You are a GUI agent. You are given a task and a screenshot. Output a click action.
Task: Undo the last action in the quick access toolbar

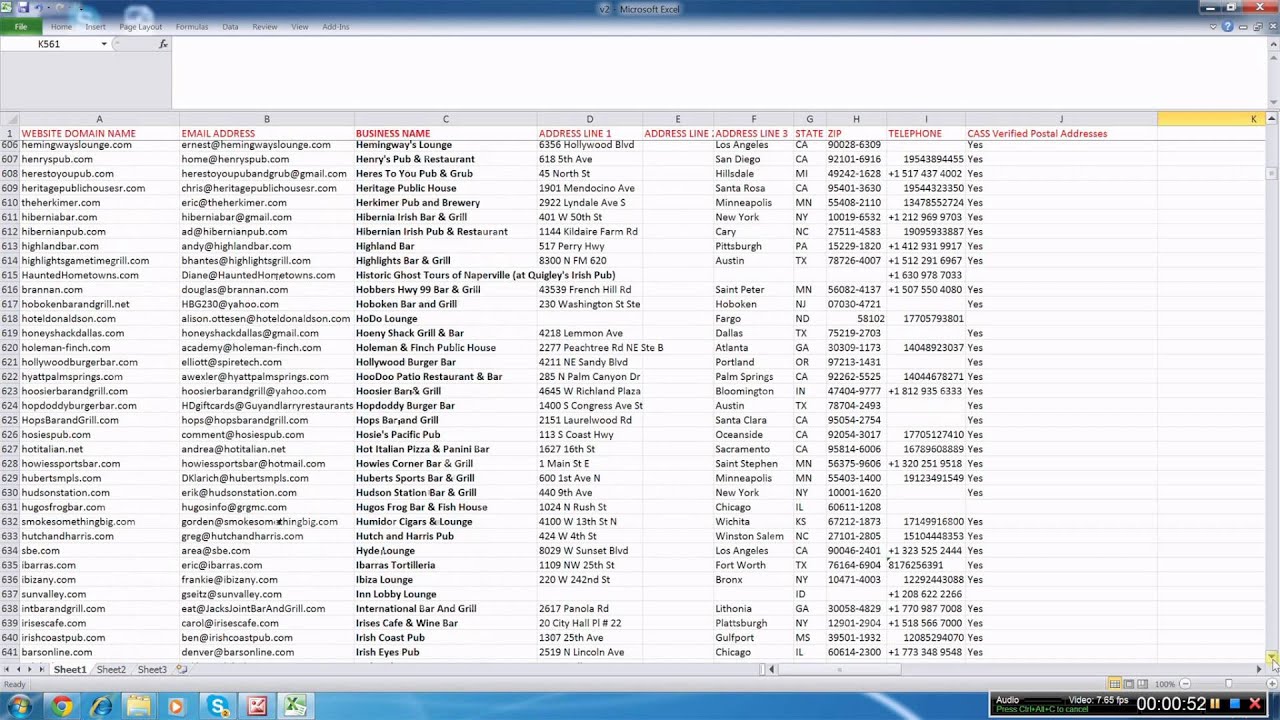(x=38, y=8)
